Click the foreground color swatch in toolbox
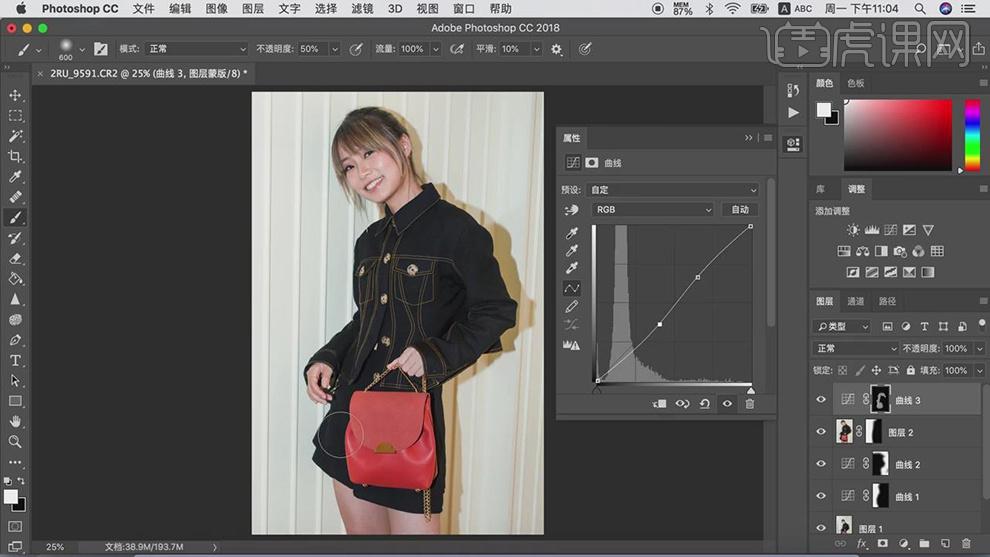Image resolution: width=990 pixels, height=557 pixels. coord(10,497)
